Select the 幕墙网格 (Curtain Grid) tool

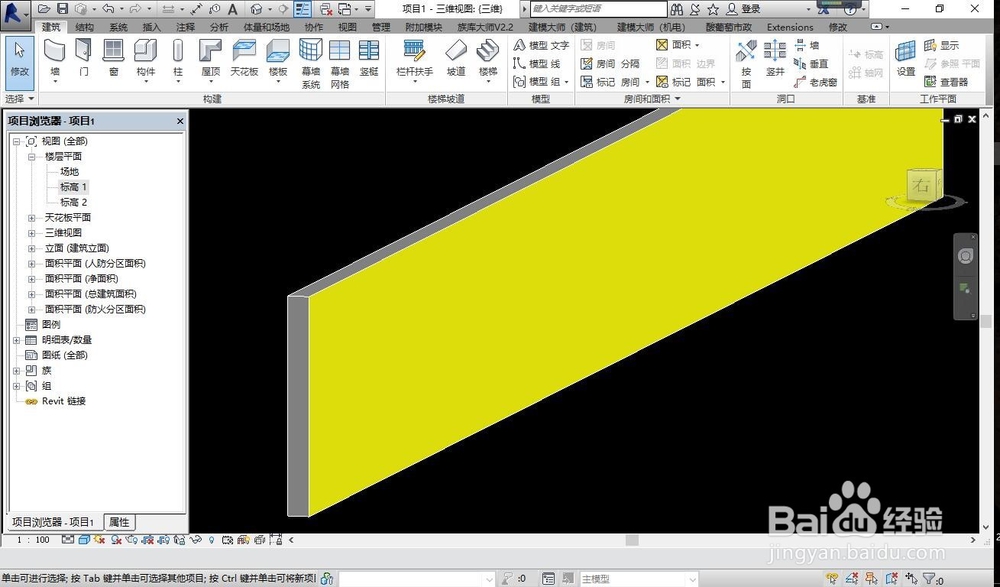(x=339, y=64)
